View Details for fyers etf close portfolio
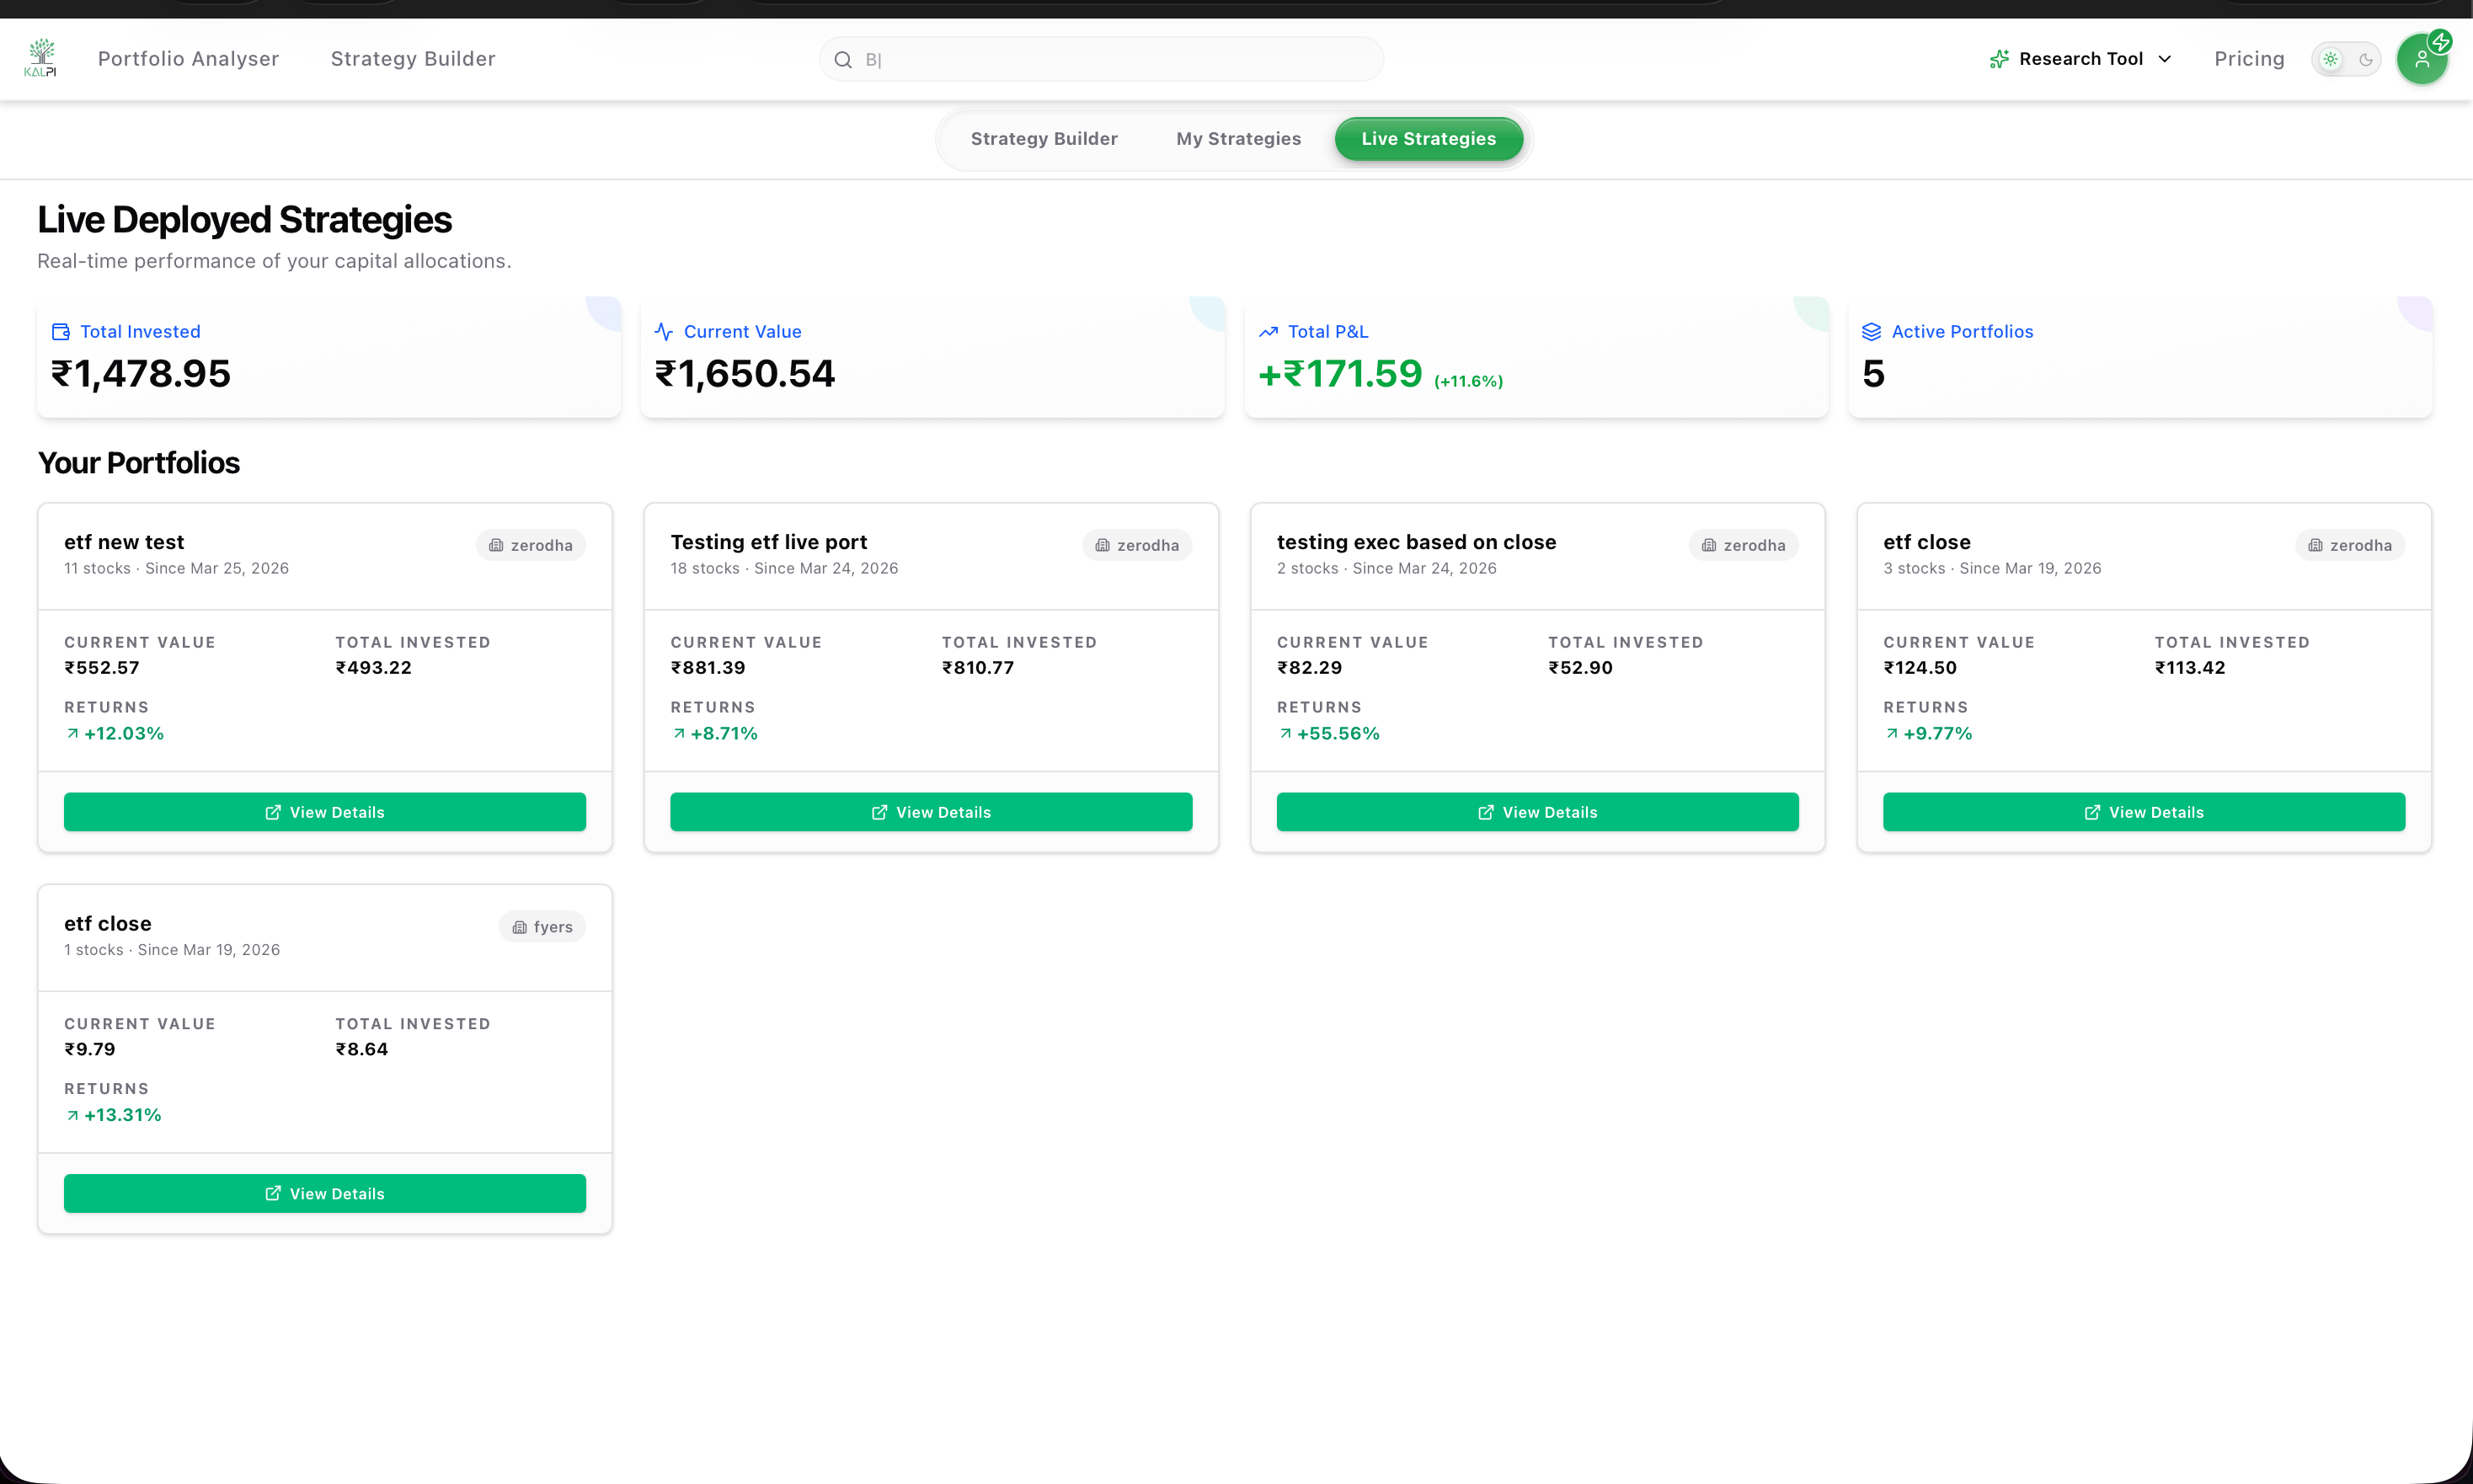2473x1484 pixels. tap(325, 1193)
